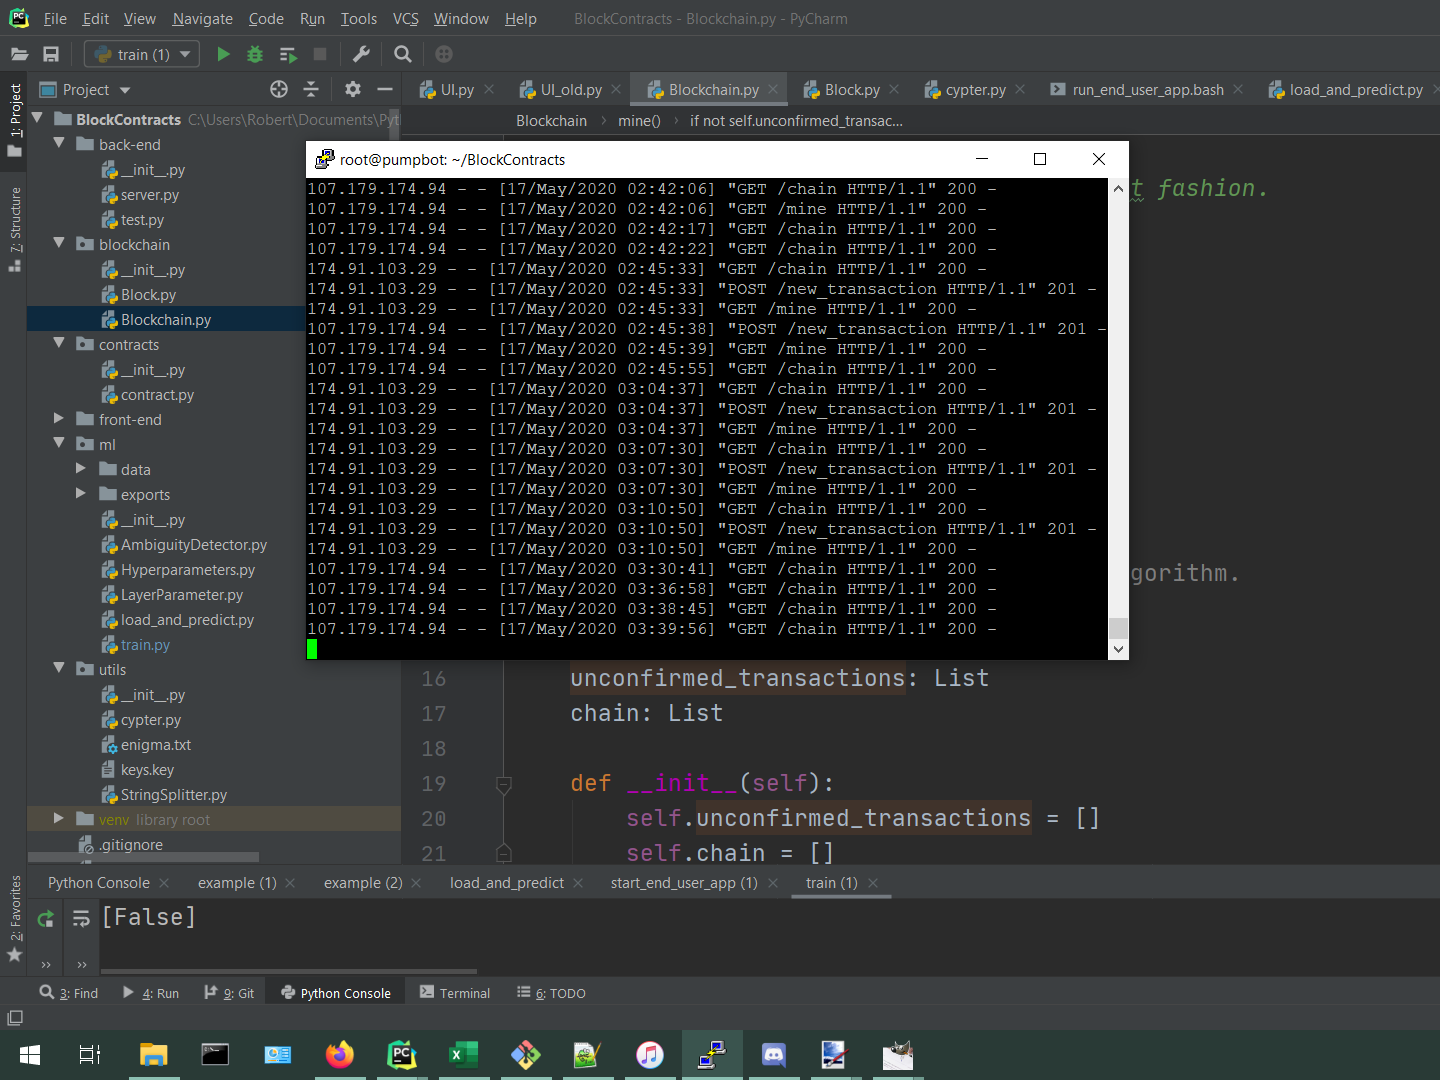The image size is (1440, 1080).
Task: Open the Terminal tool window
Action: (x=455, y=993)
